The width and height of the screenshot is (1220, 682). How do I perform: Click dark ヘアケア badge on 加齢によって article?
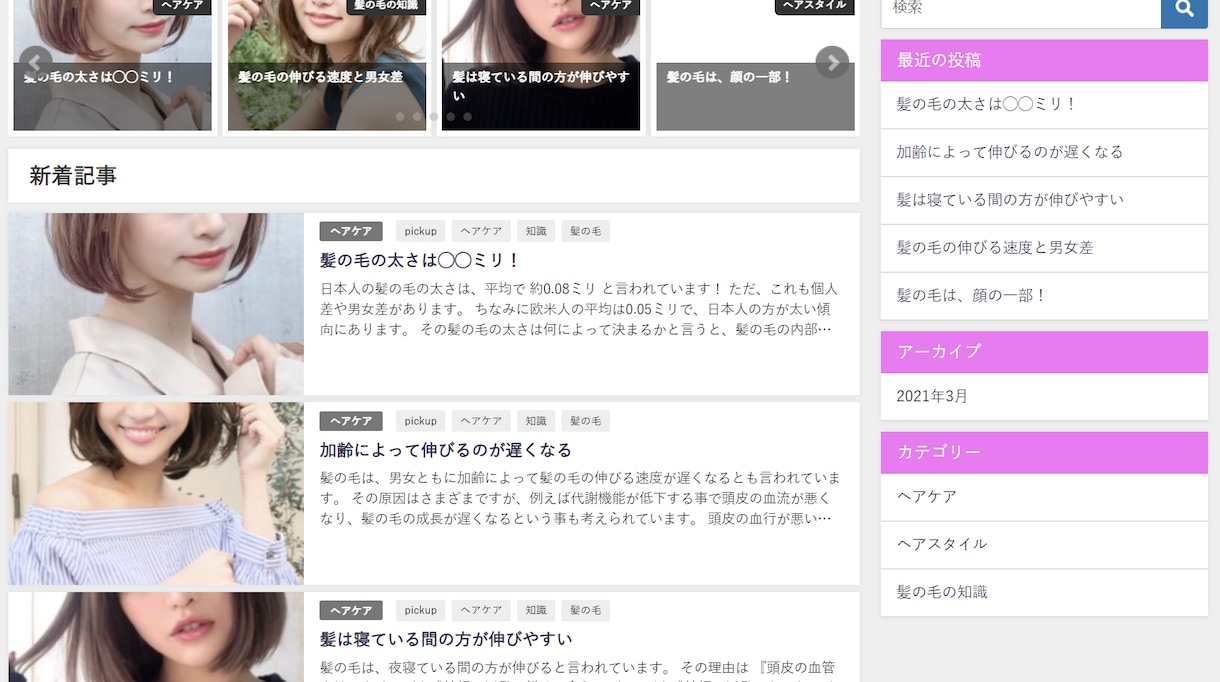(x=351, y=421)
